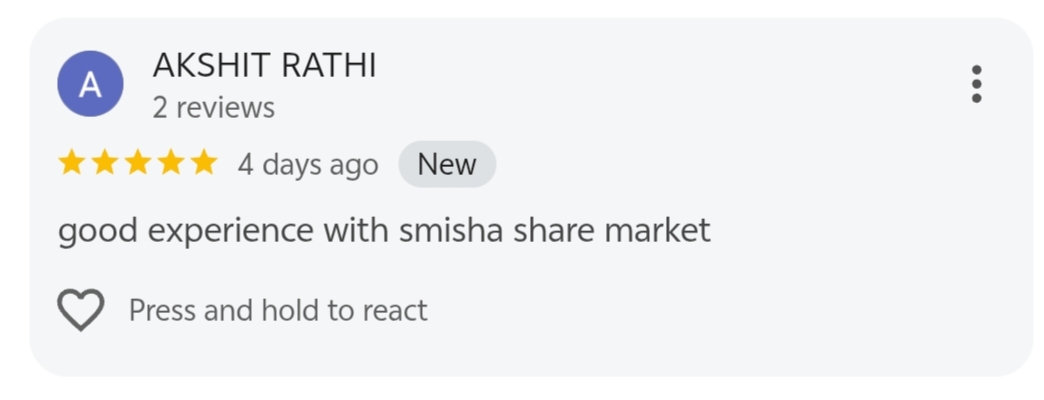Click the '4 days ago' timestamp
1044x400 pixels.
coord(307,164)
